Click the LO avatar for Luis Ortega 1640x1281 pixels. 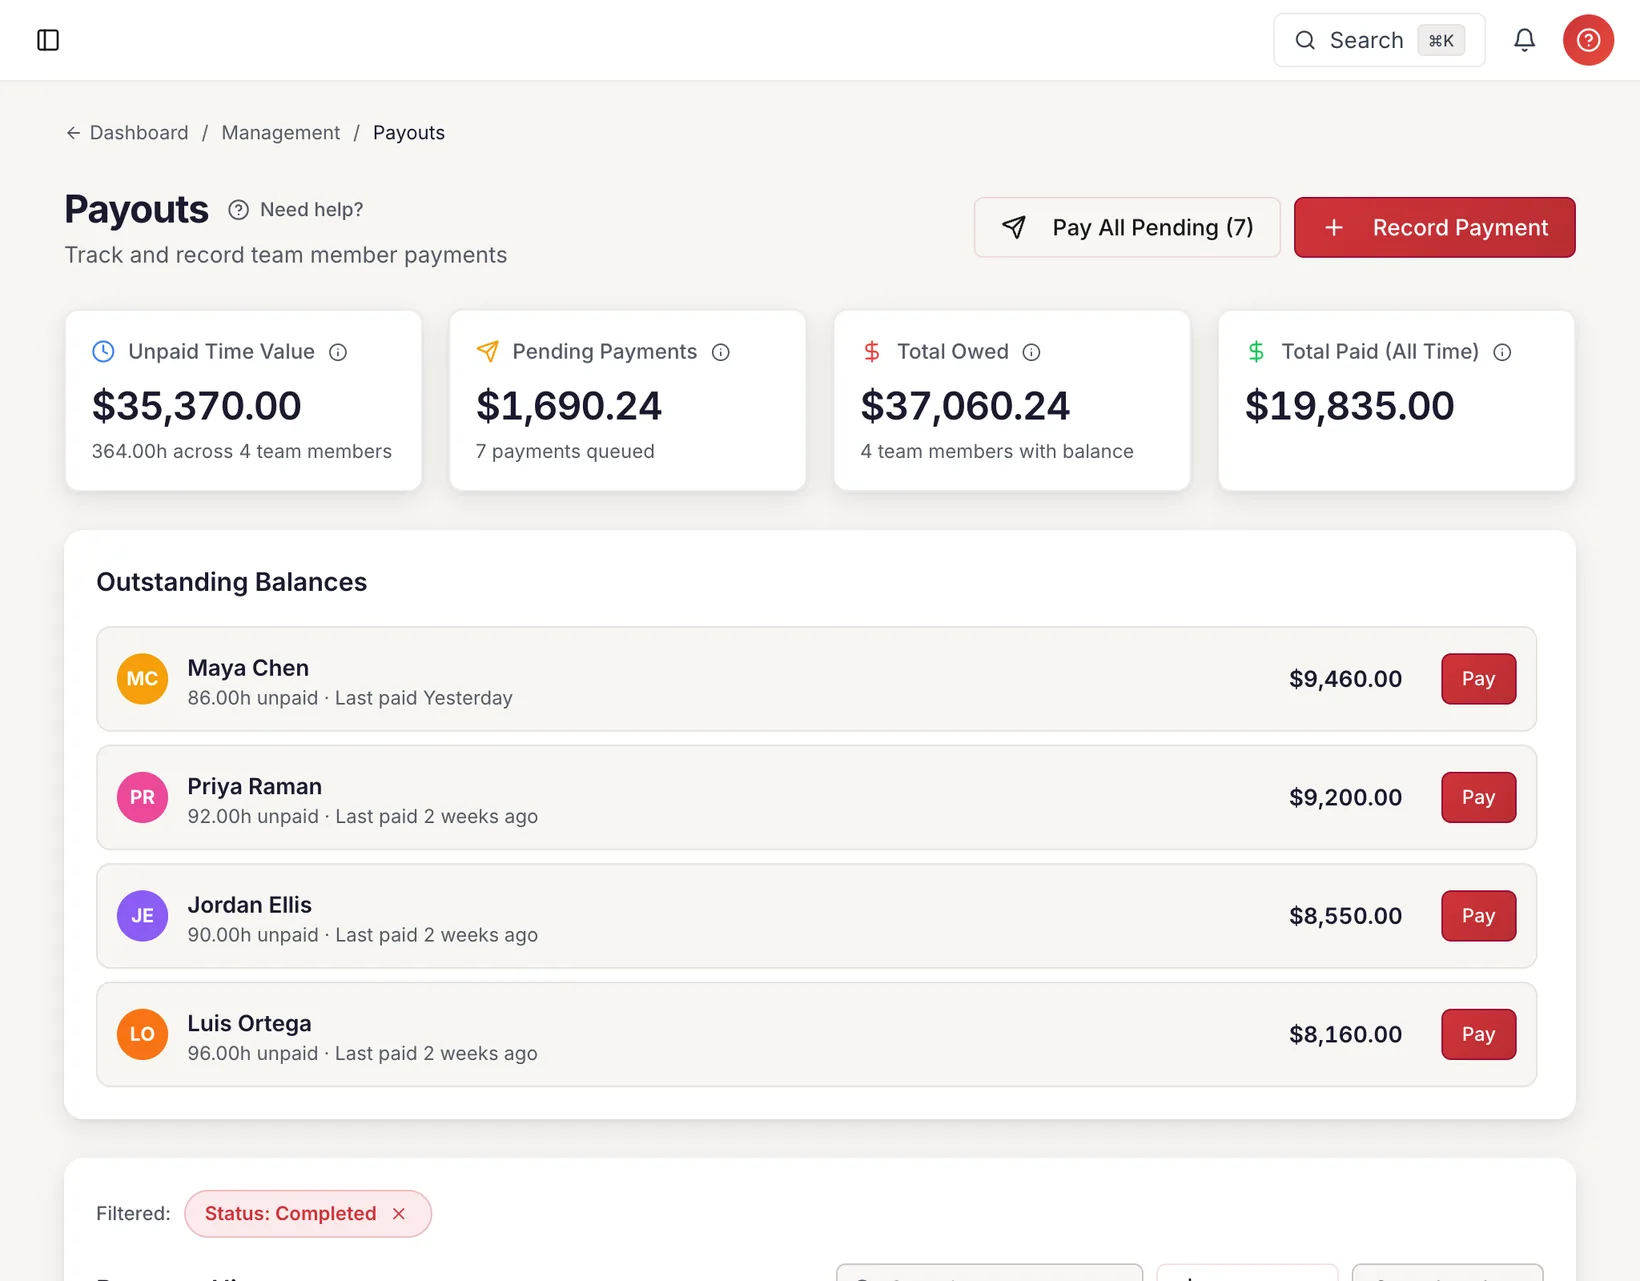[142, 1034]
